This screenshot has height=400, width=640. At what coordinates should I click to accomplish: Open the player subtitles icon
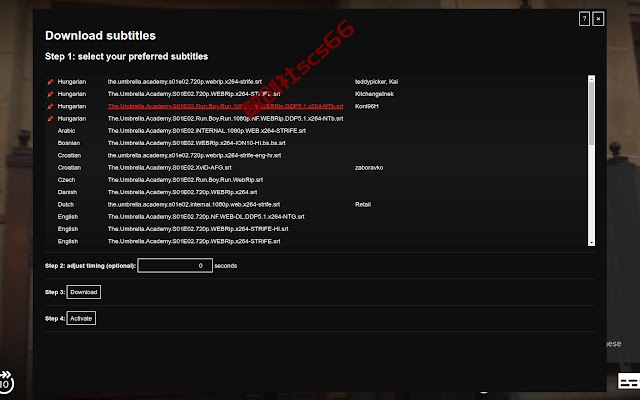point(629,381)
